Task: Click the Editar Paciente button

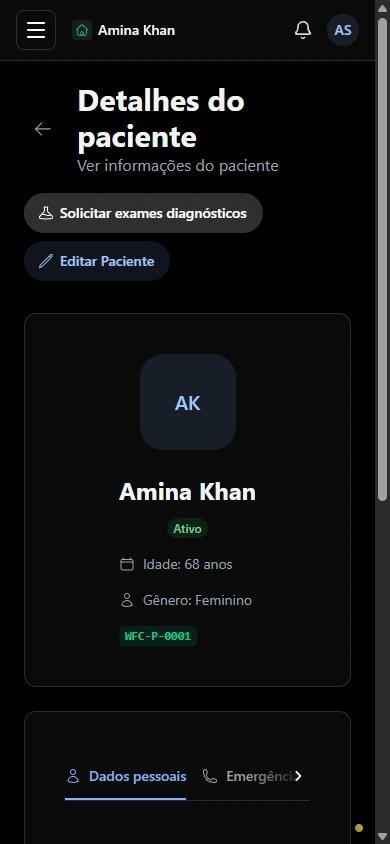Action: [x=97, y=261]
